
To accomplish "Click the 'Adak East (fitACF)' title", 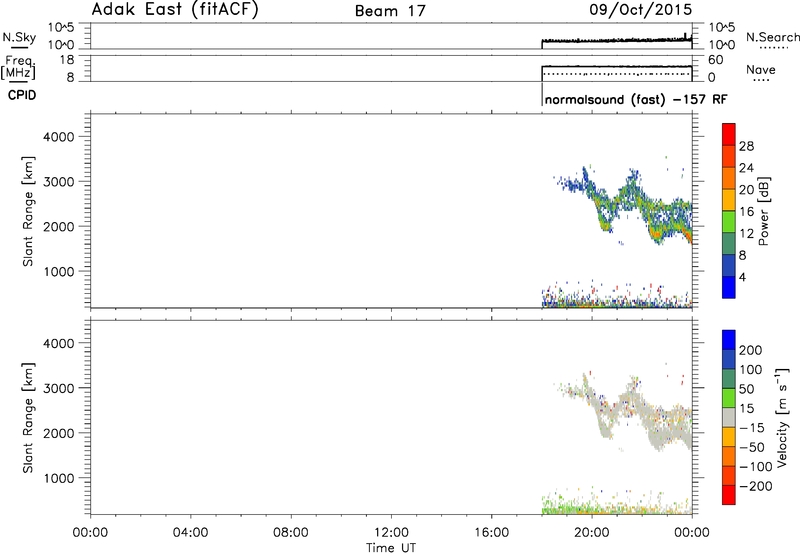I will (x=174, y=9).
